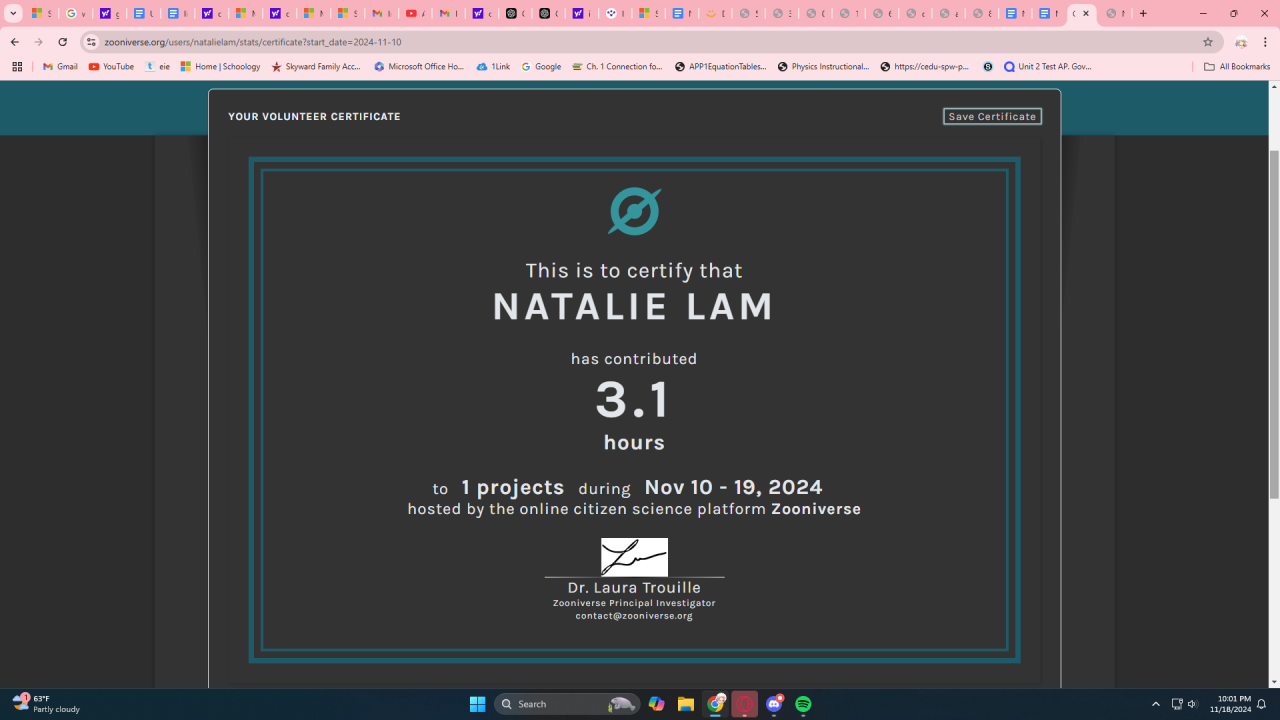Click the Dr. Laura Trouille signature image
The image size is (1280, 720).
[x=634, y=557]
